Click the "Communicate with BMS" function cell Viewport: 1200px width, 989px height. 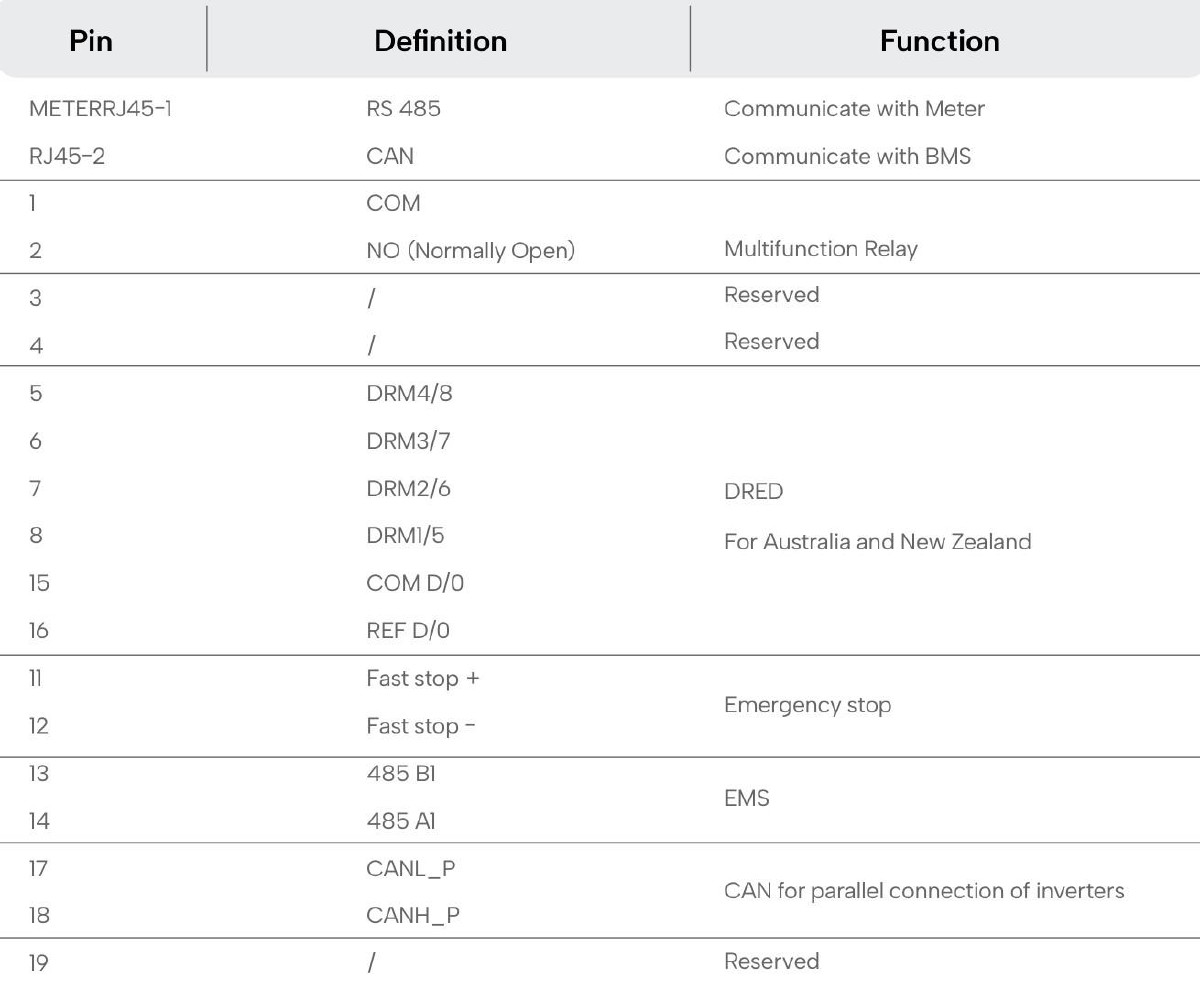(847, 156)
